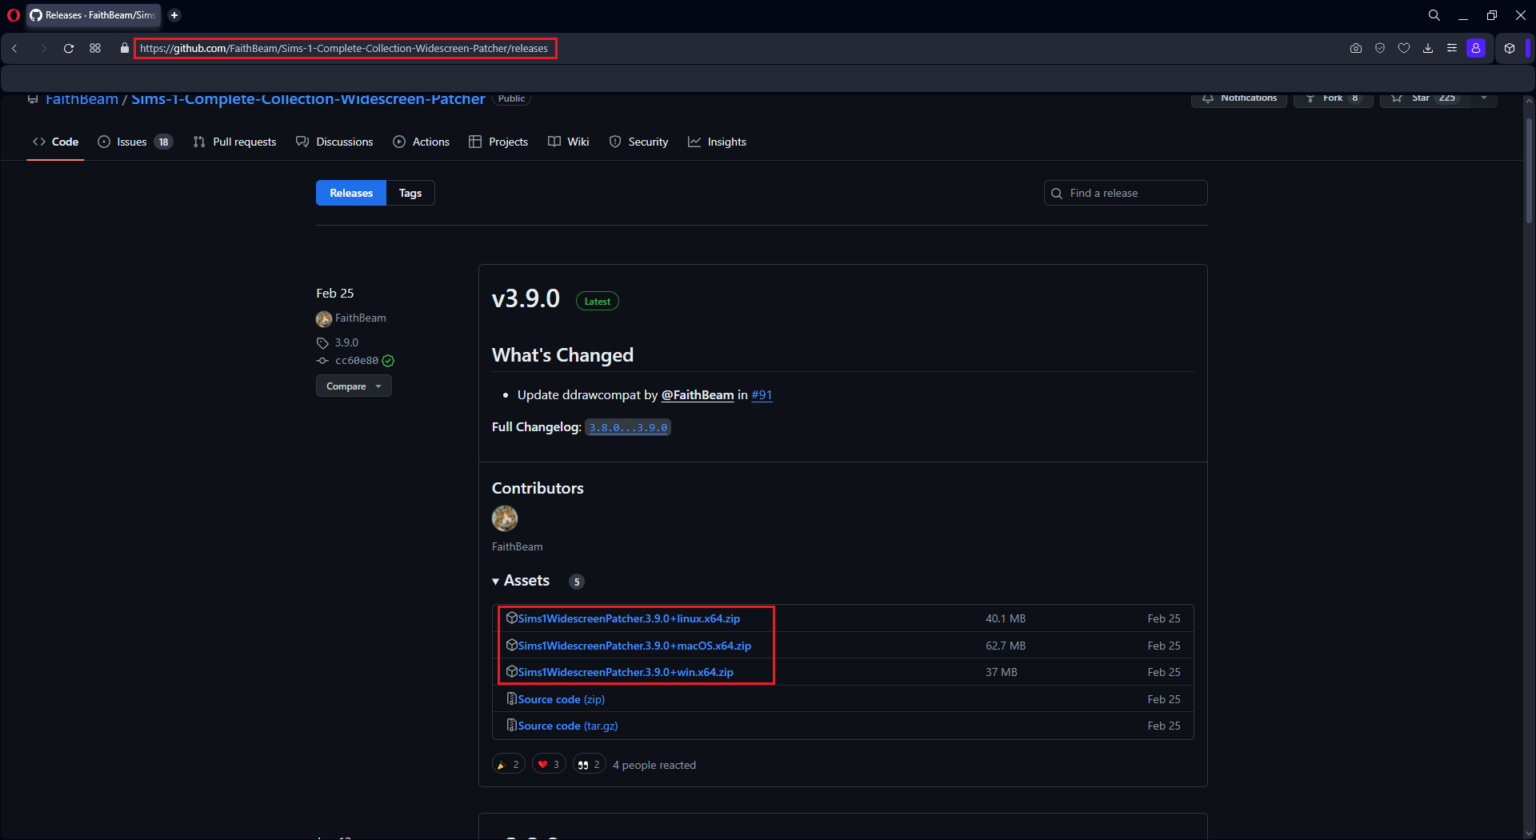Screen dimensions: 1536x840
Task: Click the Find a release search field
Action: (1133, 193)
